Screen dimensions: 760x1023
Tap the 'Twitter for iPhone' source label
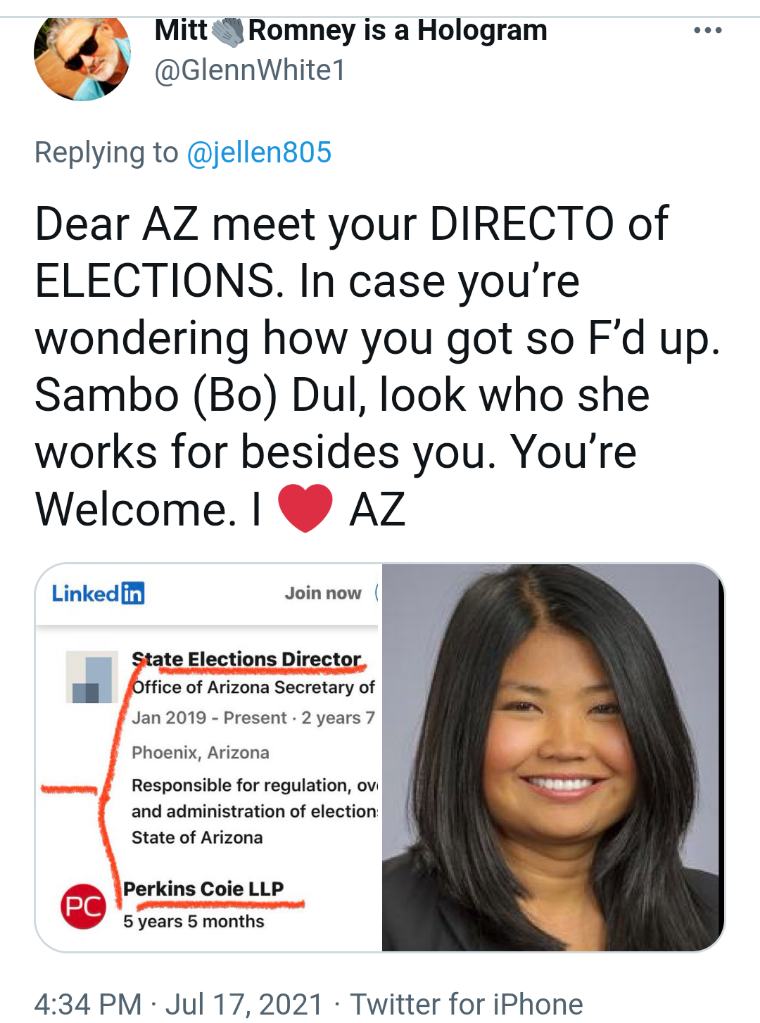tap(466, 1004)
